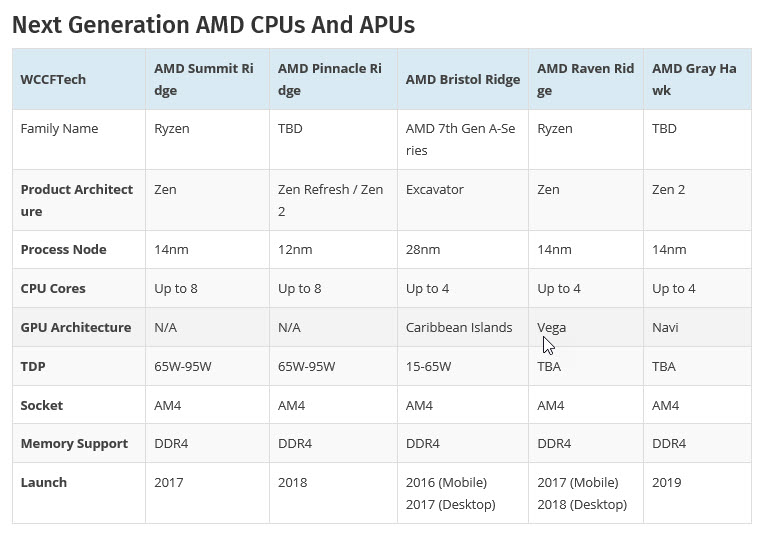Click the page heading Next Generation AMD CPUs And APUs
The image size is (762, 534).
pos(213,24)
